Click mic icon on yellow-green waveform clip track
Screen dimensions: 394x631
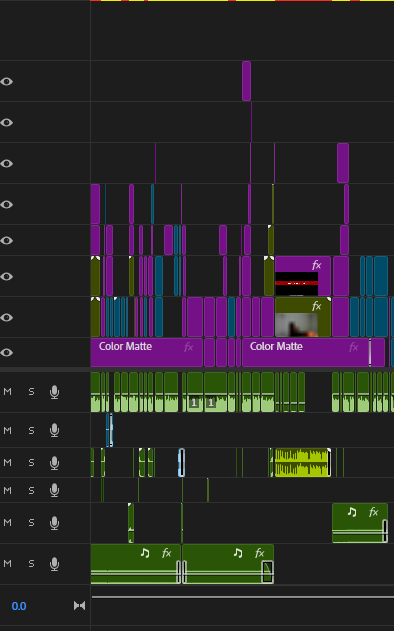point(54,463)
